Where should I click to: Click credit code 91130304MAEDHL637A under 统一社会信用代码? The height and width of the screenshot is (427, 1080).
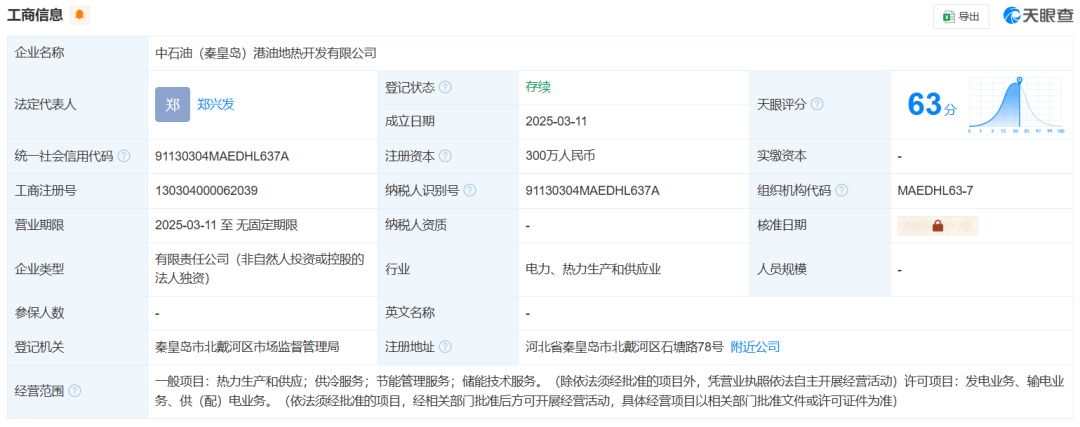click(222, 156)
